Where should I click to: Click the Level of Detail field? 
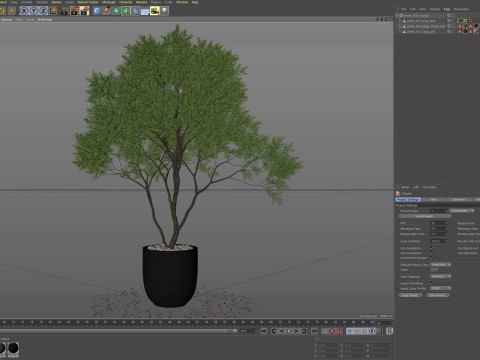pyautogui.click(x=439, y=241)
